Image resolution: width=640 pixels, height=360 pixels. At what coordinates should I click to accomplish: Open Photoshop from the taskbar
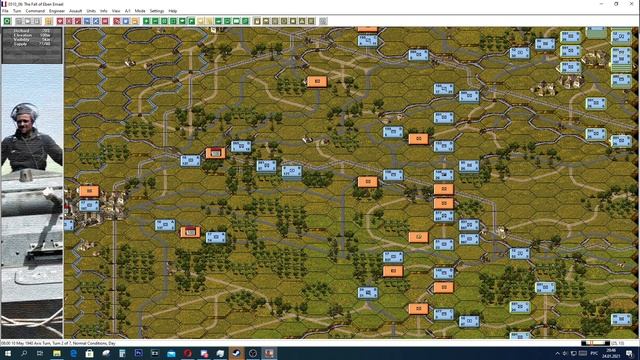click(138, 353)
